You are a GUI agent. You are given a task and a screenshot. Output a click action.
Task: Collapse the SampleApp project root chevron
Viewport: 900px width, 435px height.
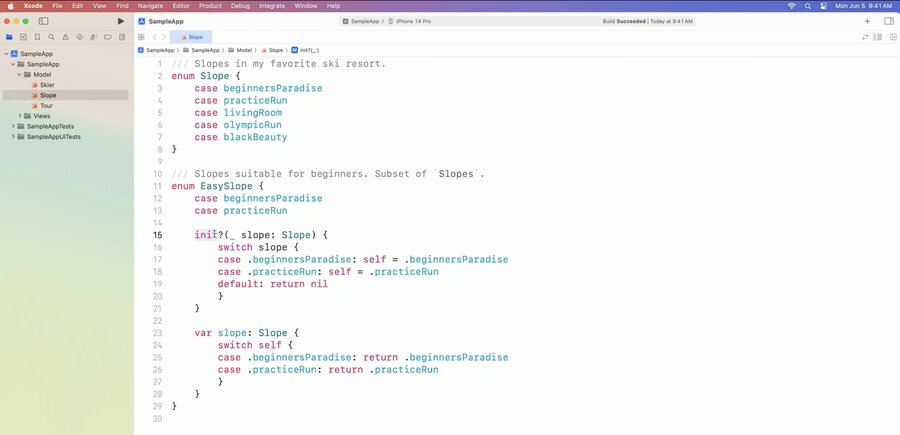click(6, 54)
